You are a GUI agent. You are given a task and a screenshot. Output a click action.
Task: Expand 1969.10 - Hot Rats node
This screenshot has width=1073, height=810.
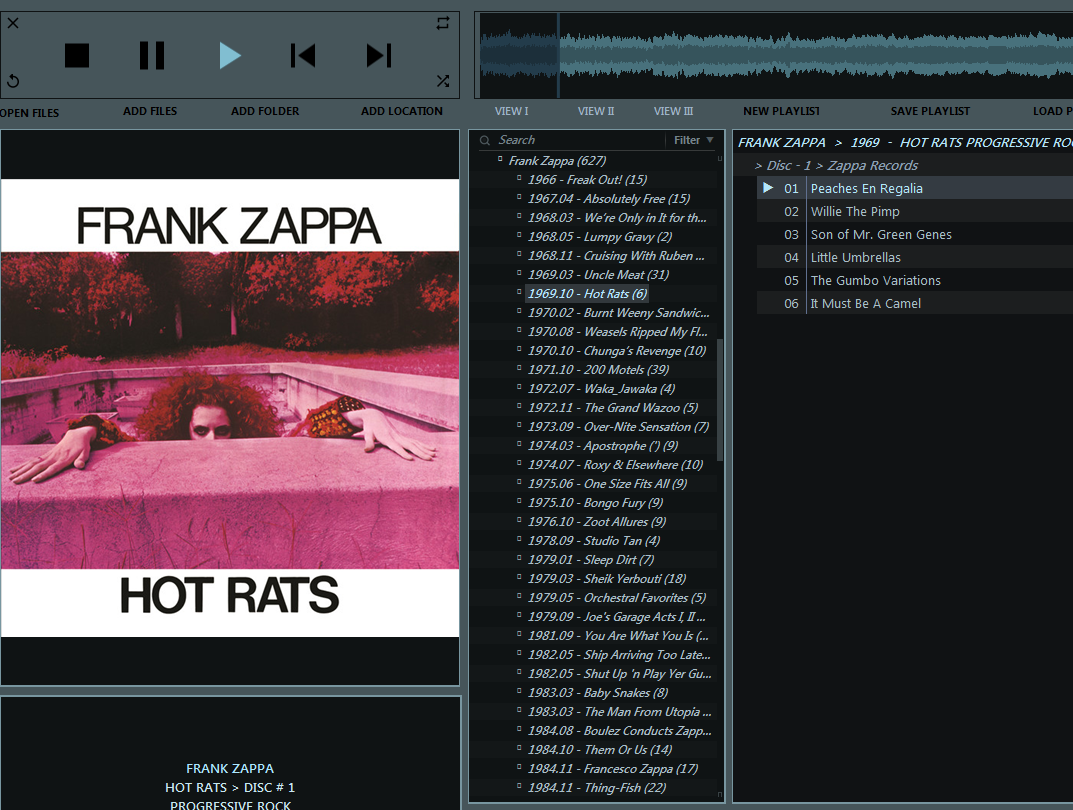(x=519, y=291)
